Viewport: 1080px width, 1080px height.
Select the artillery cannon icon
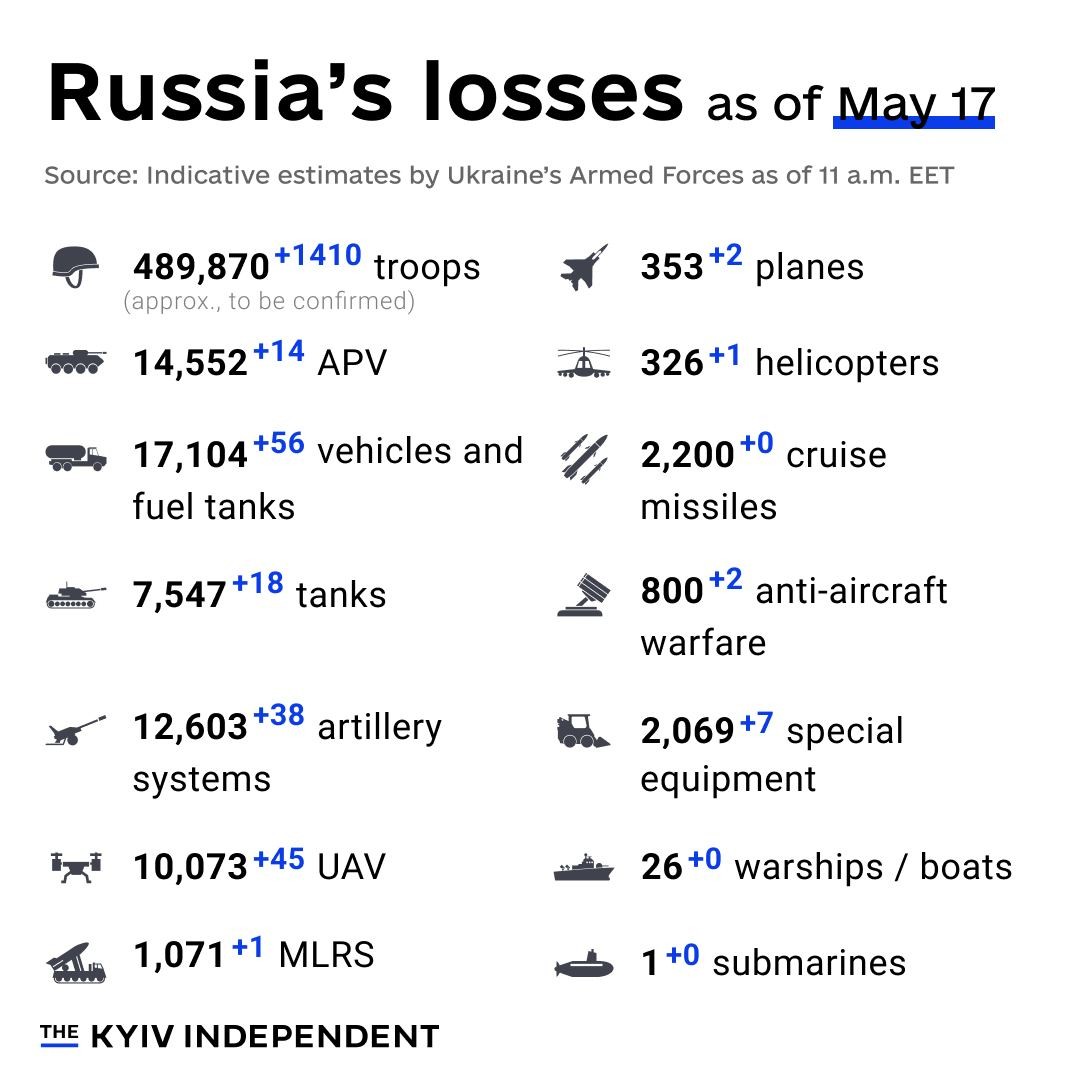(x=76, y=730)
